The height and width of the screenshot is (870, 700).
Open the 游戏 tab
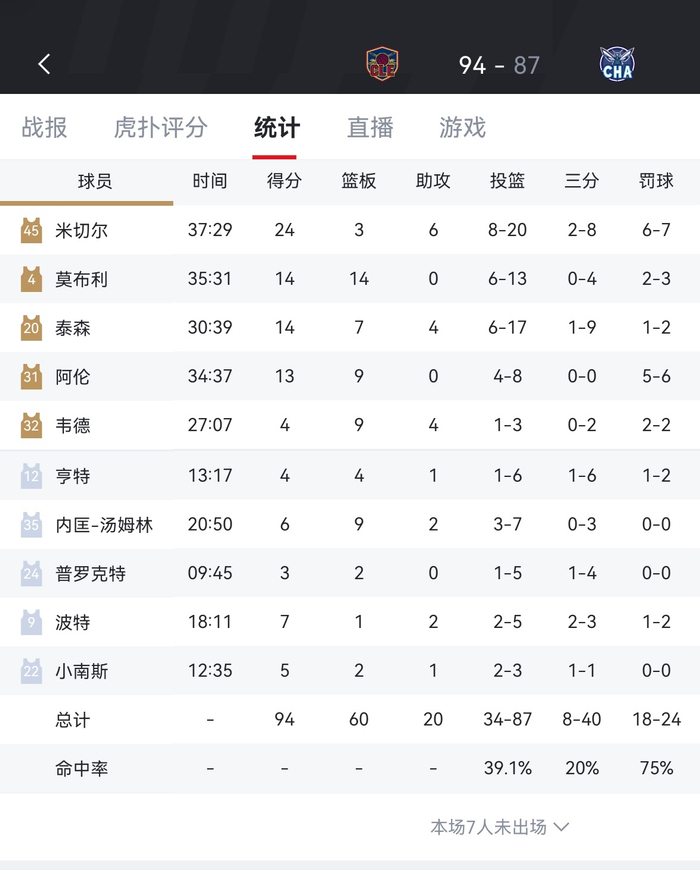(462, 128)
